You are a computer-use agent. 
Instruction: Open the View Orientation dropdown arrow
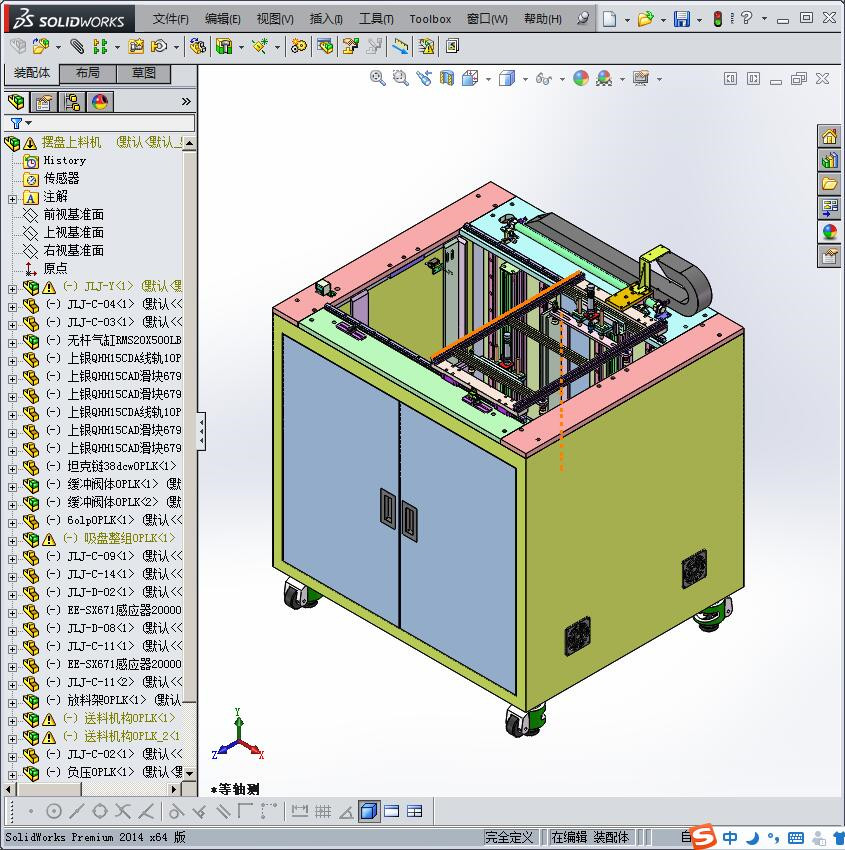[x=488, y=79]
